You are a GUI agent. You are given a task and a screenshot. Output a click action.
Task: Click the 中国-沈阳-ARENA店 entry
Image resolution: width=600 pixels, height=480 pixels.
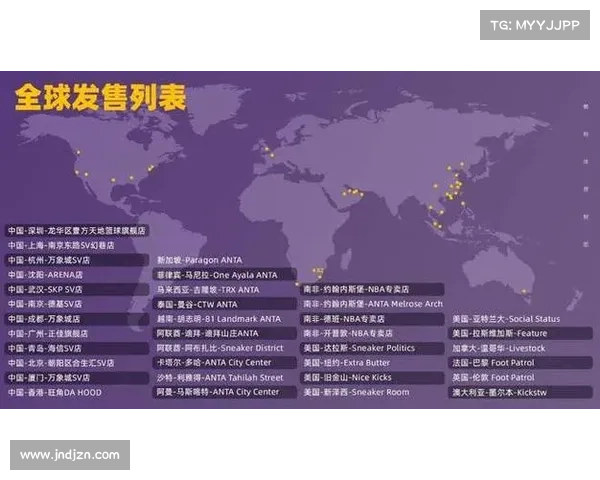(45, 275)
